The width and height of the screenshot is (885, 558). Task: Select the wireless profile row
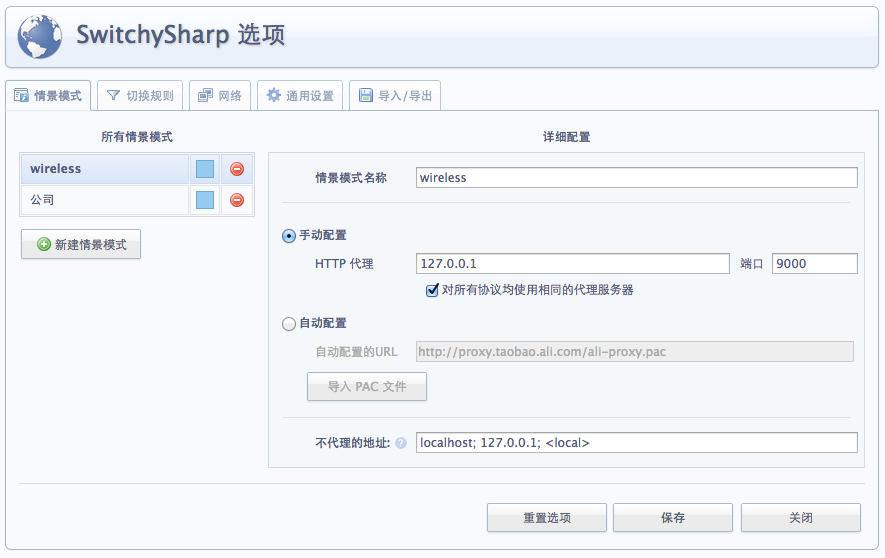point(104,169)
